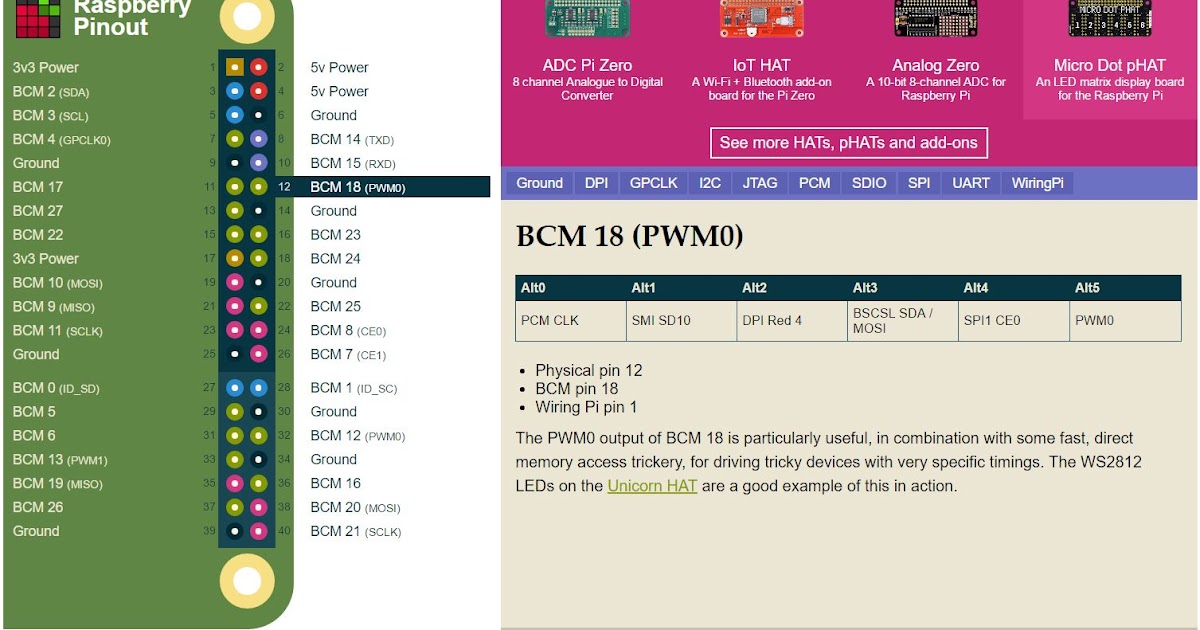Screen dimensions: 1200x630
Task: Click the Analog Zero board image
Action: [936, 18]
